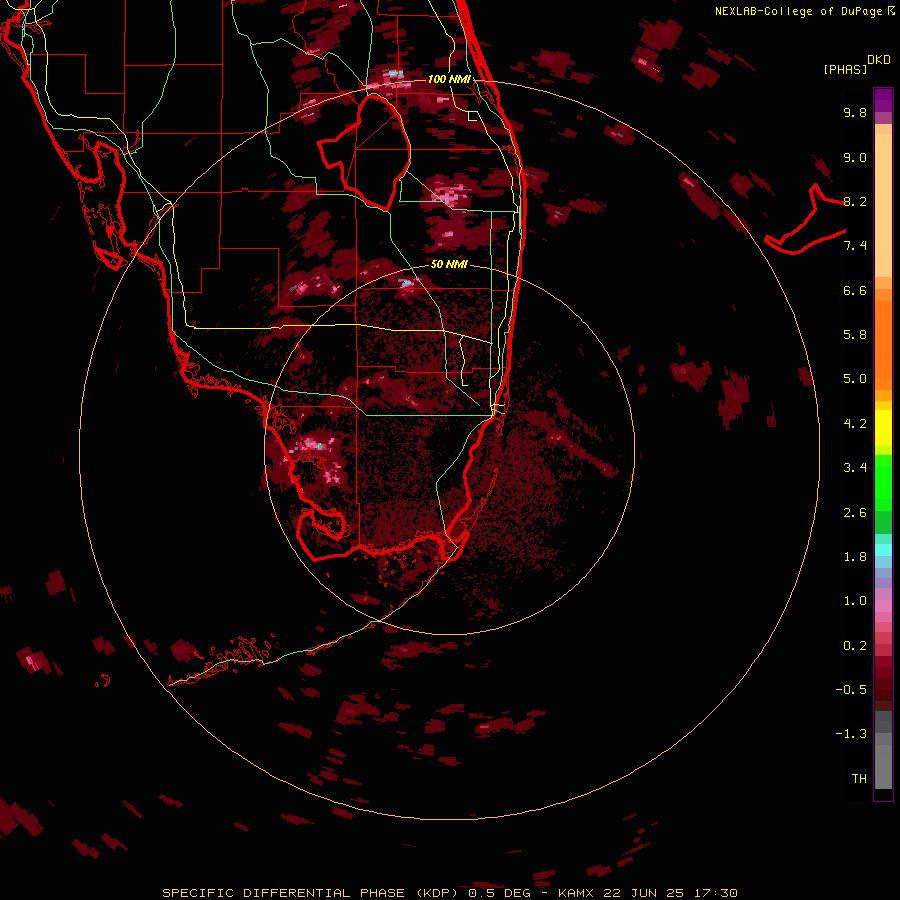The image size is (900, 900).
Task: Click the 3.4 value on the scale
Action: coord(855,468)
